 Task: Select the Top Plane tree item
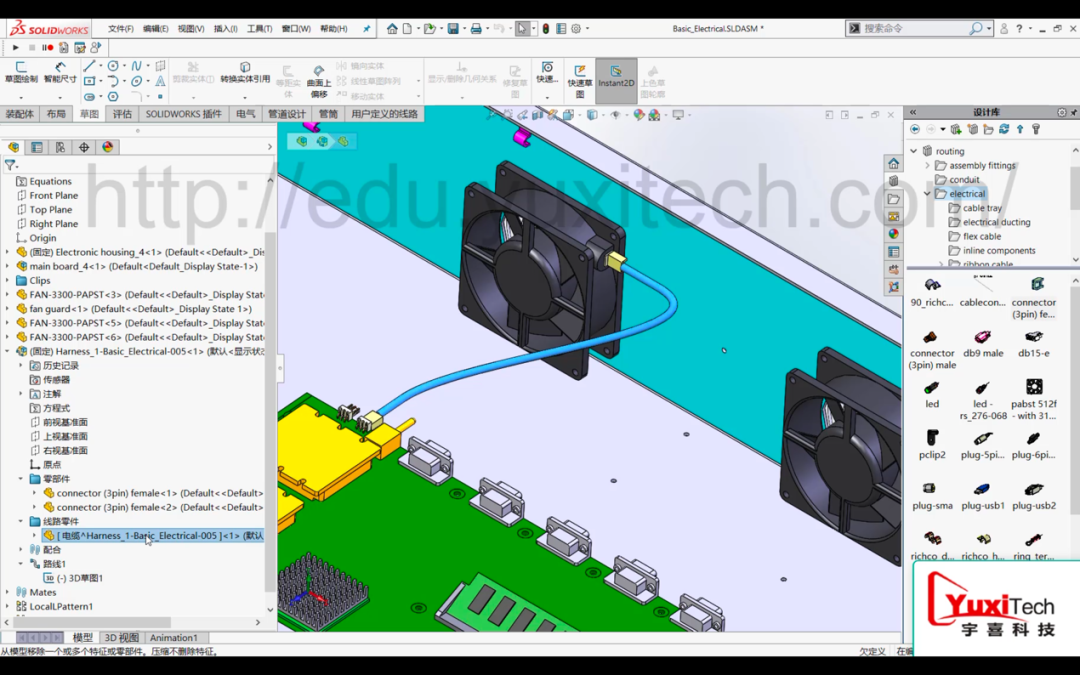pos(50,209)
